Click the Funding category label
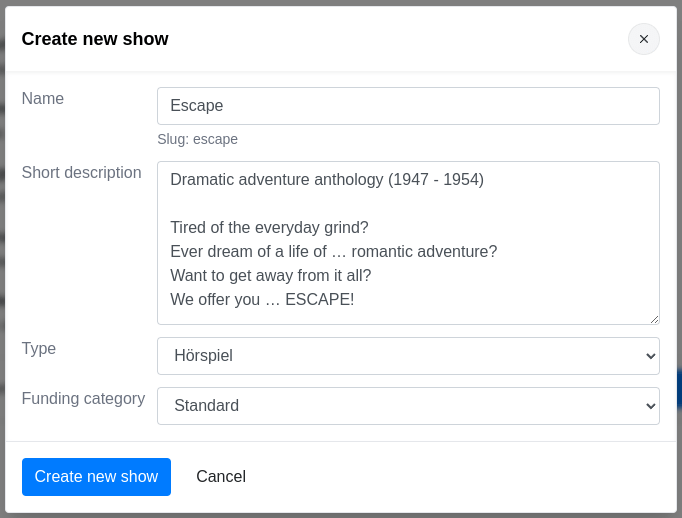 pos(83,399)
